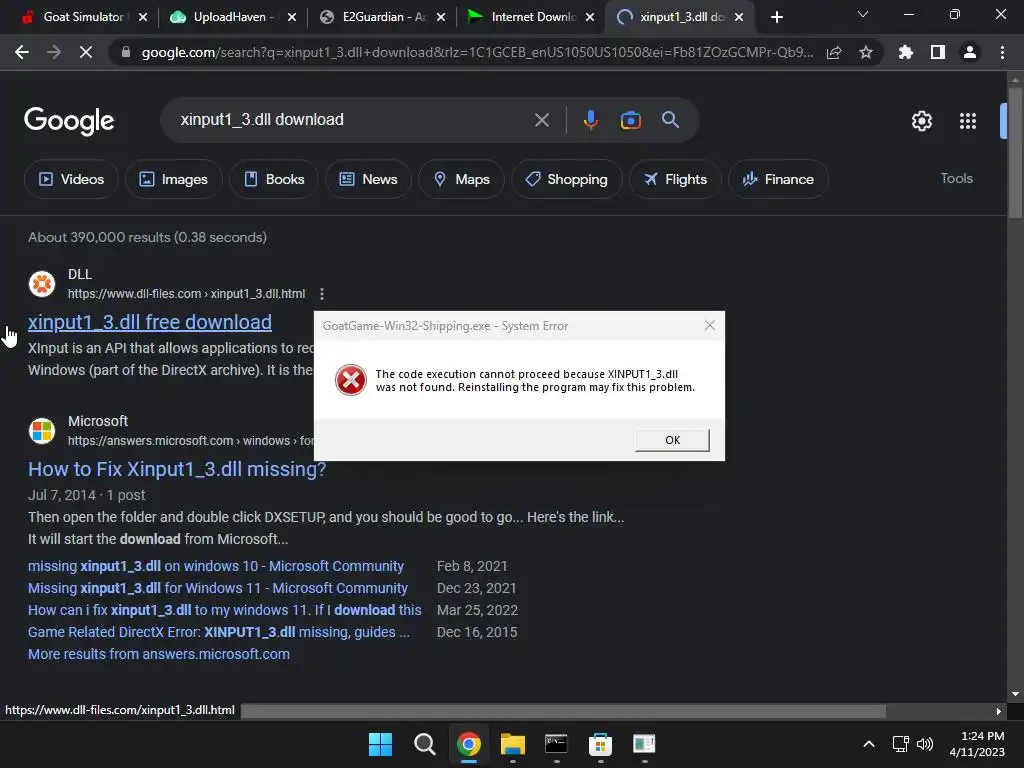This screenshot has height=768, width=1024.
Task: Click the network icon in system tray
Action: [901, 744]
